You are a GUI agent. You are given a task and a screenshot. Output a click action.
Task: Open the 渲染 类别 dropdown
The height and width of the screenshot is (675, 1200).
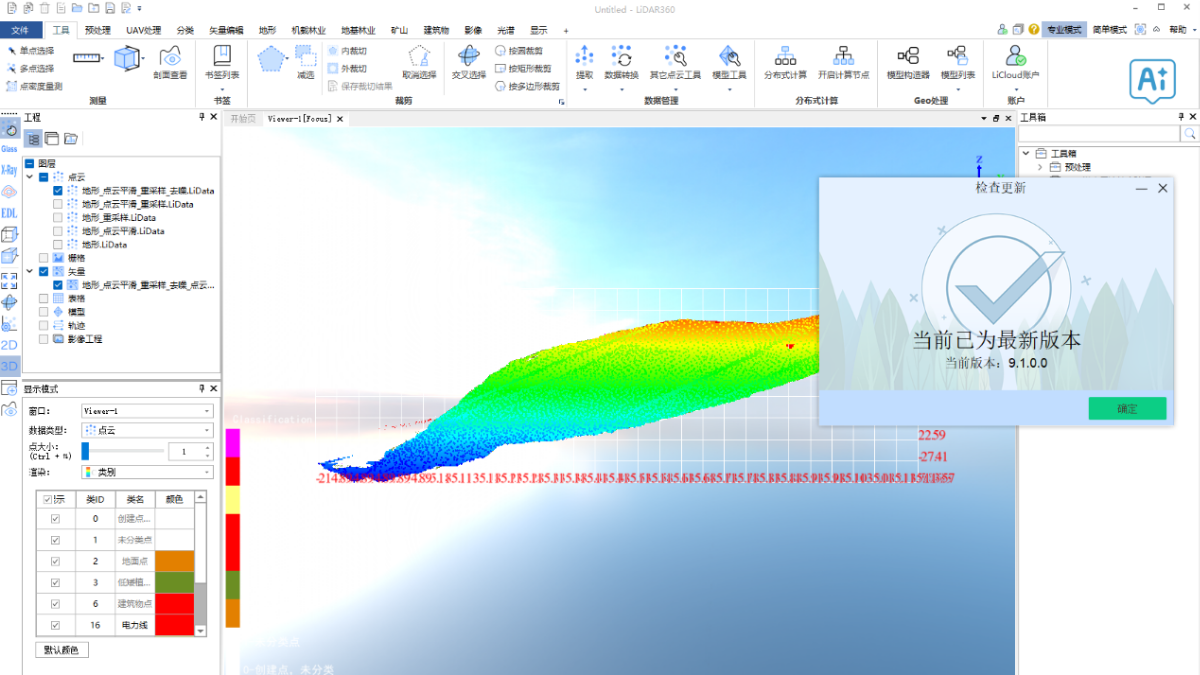point(146,472)
